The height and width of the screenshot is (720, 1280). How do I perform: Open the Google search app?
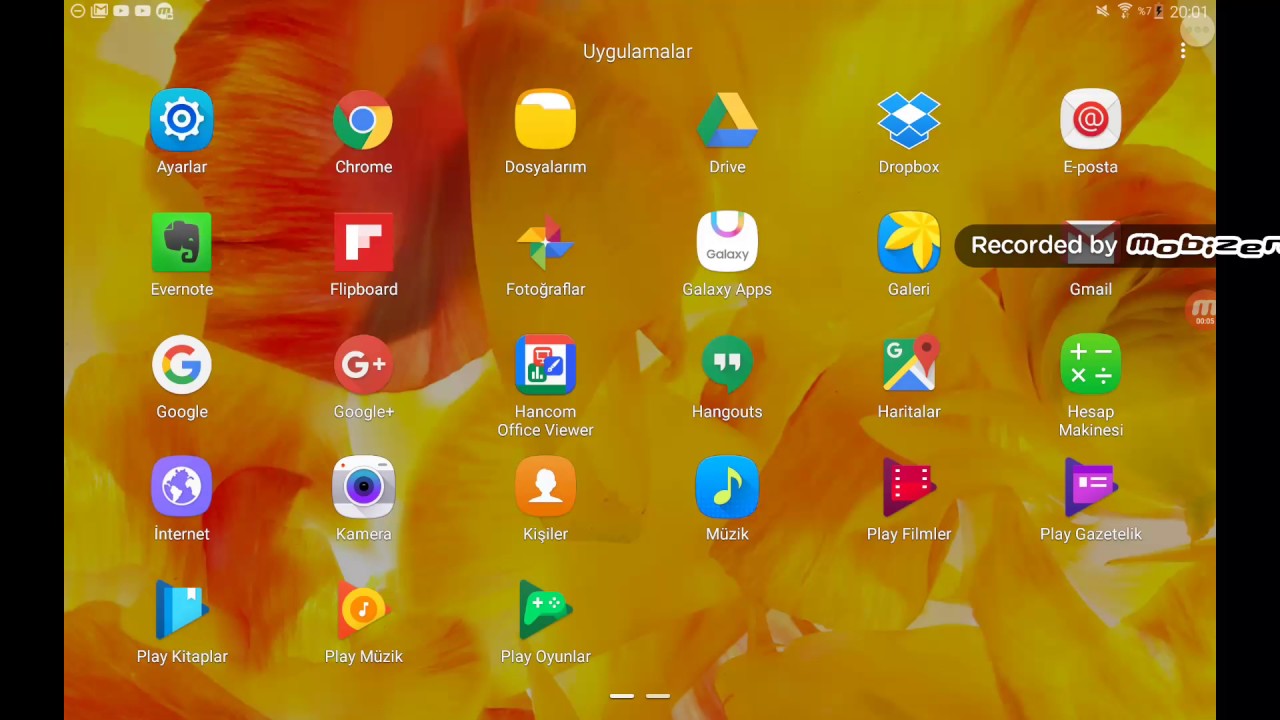coord(181,365)
